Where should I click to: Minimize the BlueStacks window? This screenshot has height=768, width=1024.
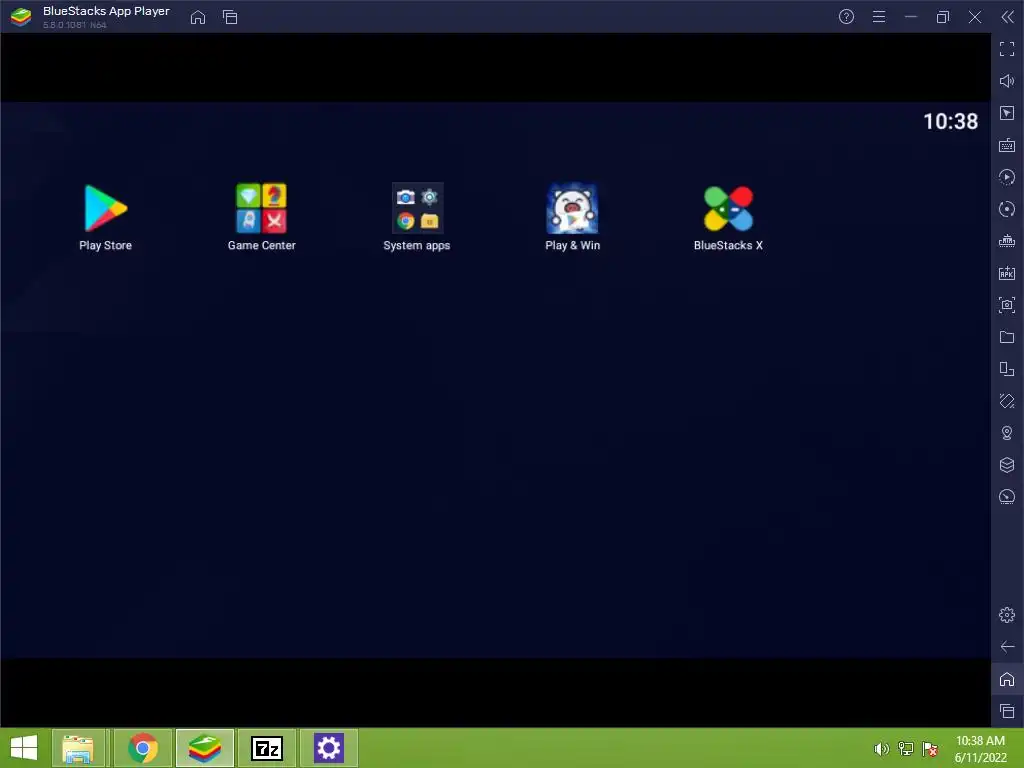[911, 17]
